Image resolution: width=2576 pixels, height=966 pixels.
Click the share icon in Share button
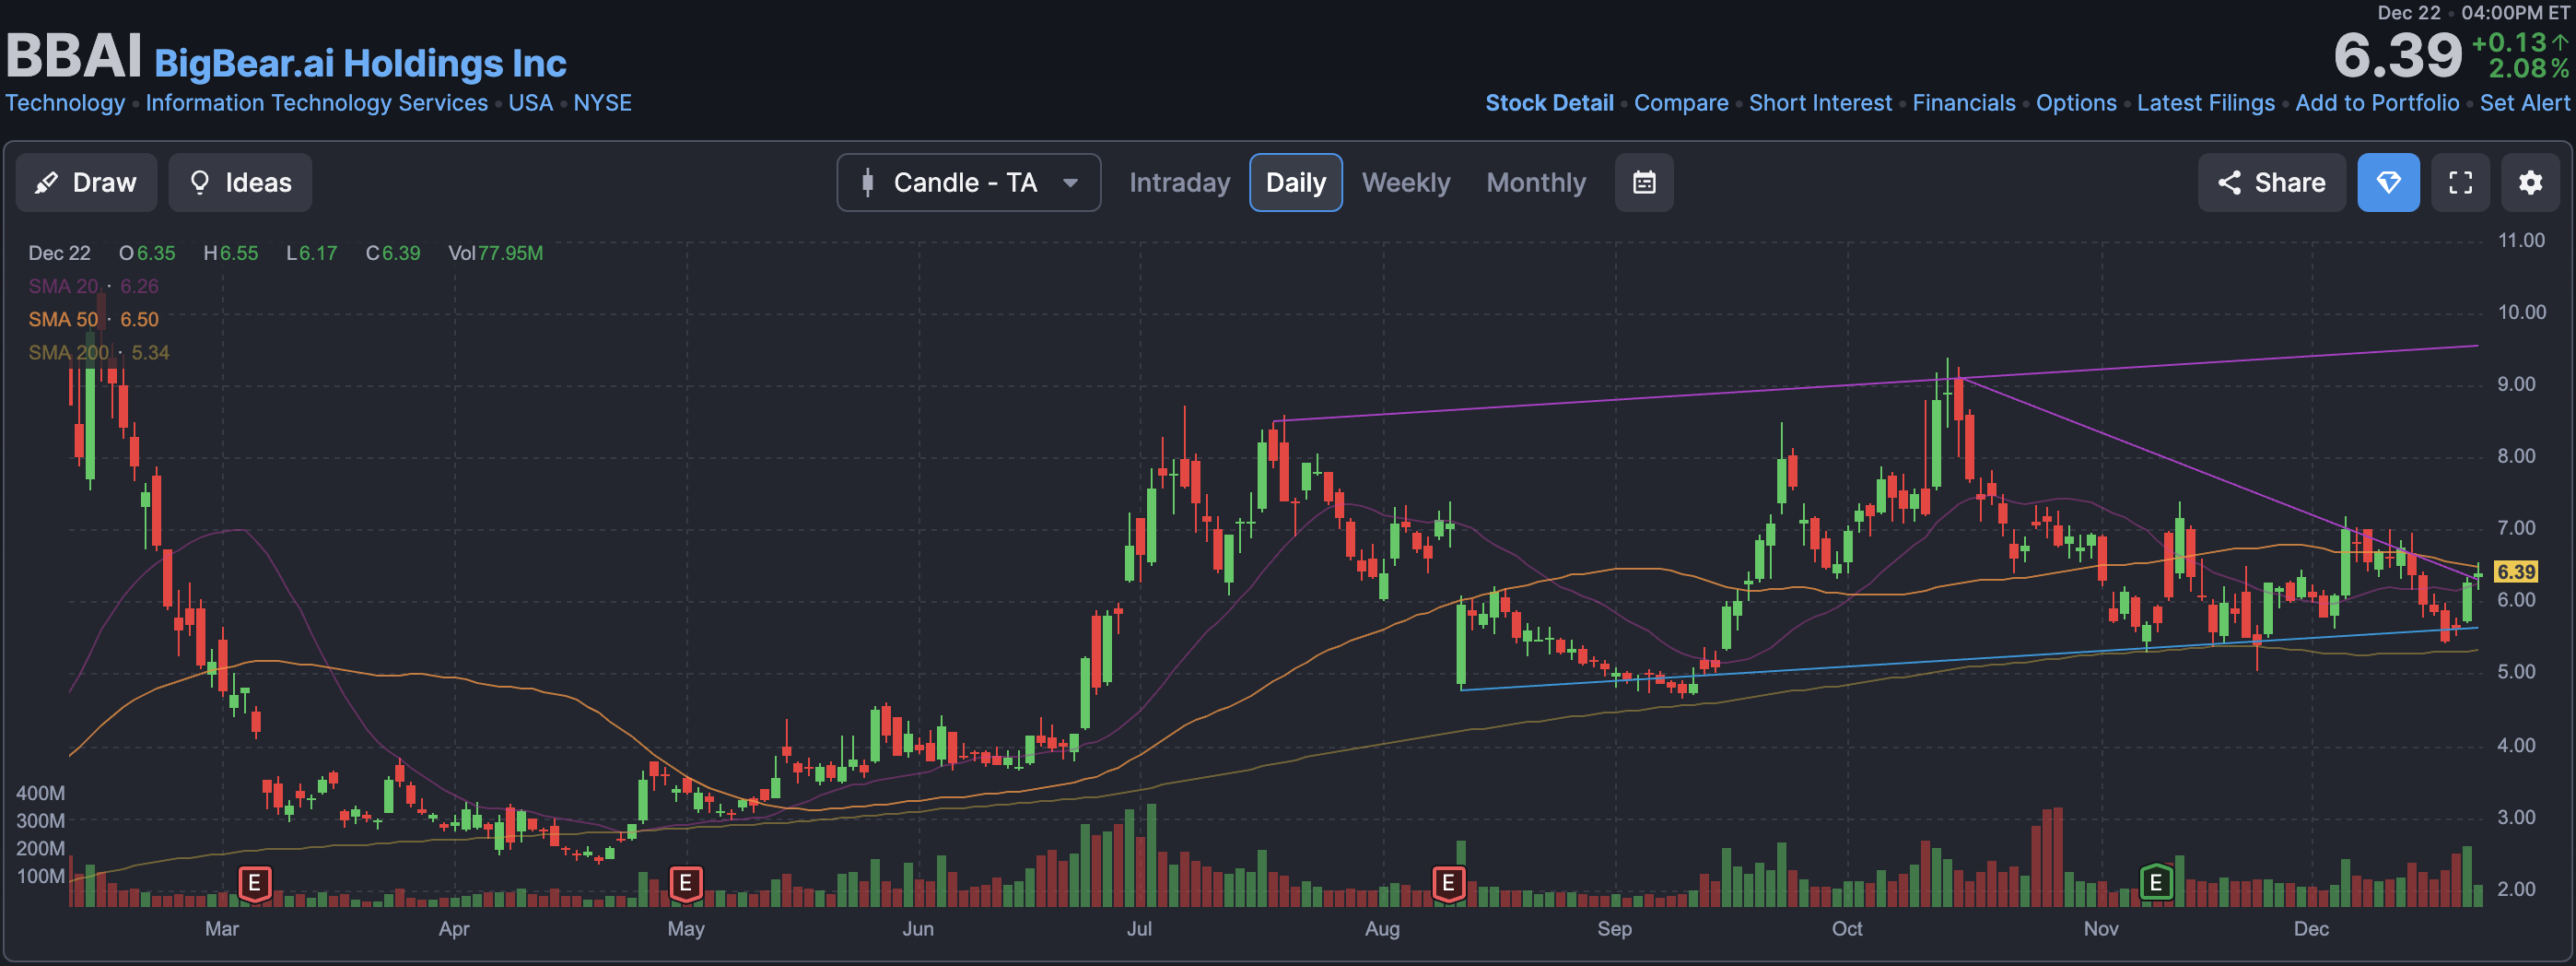(x=2229, y=182)
